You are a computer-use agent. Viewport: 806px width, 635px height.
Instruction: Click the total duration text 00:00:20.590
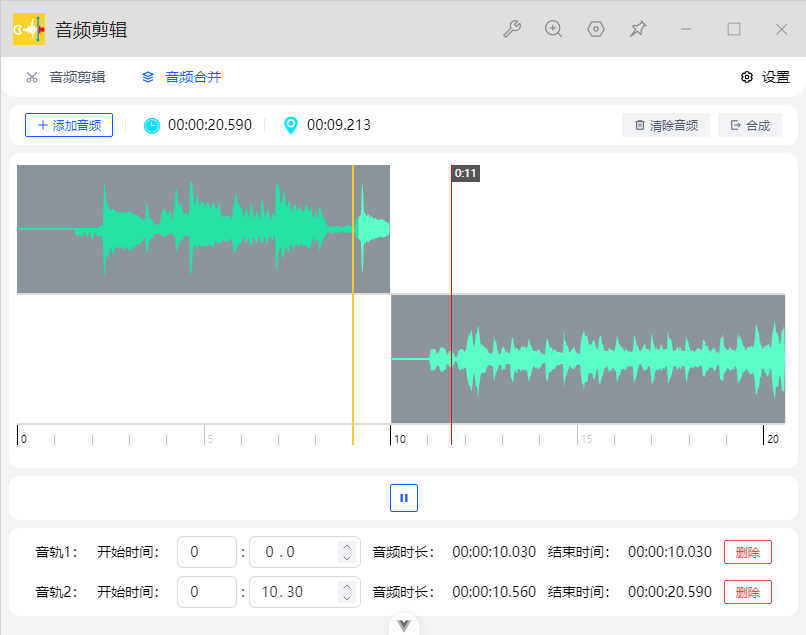[x=210, y=125]
